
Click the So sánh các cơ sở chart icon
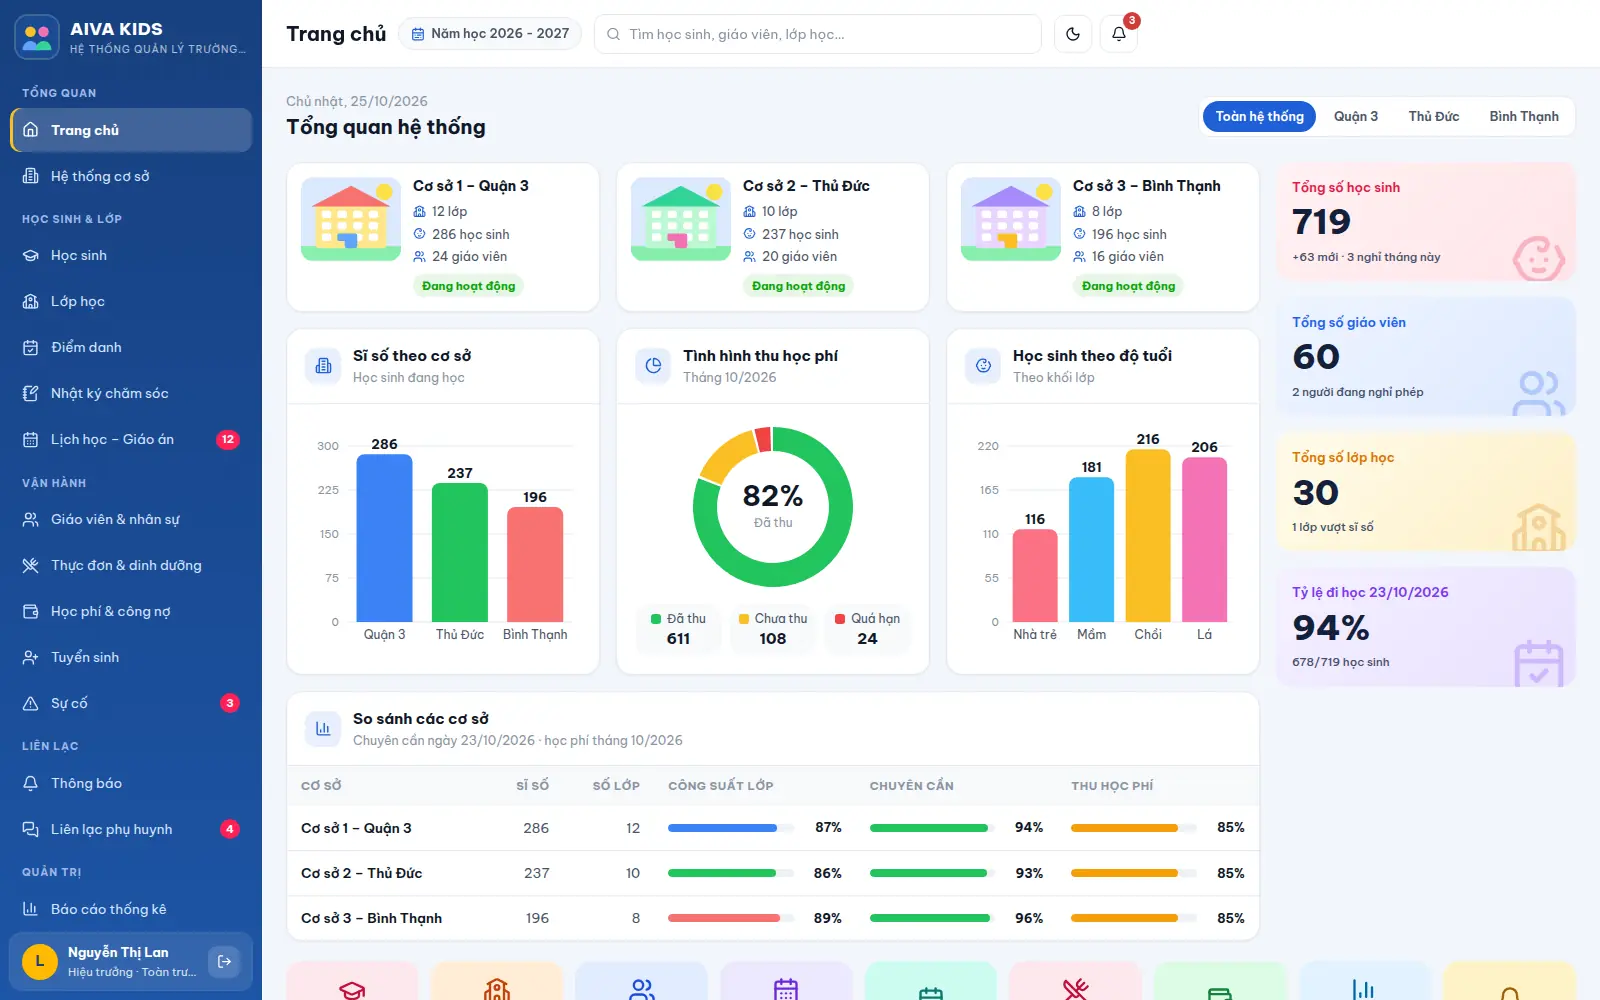[323, 729]
